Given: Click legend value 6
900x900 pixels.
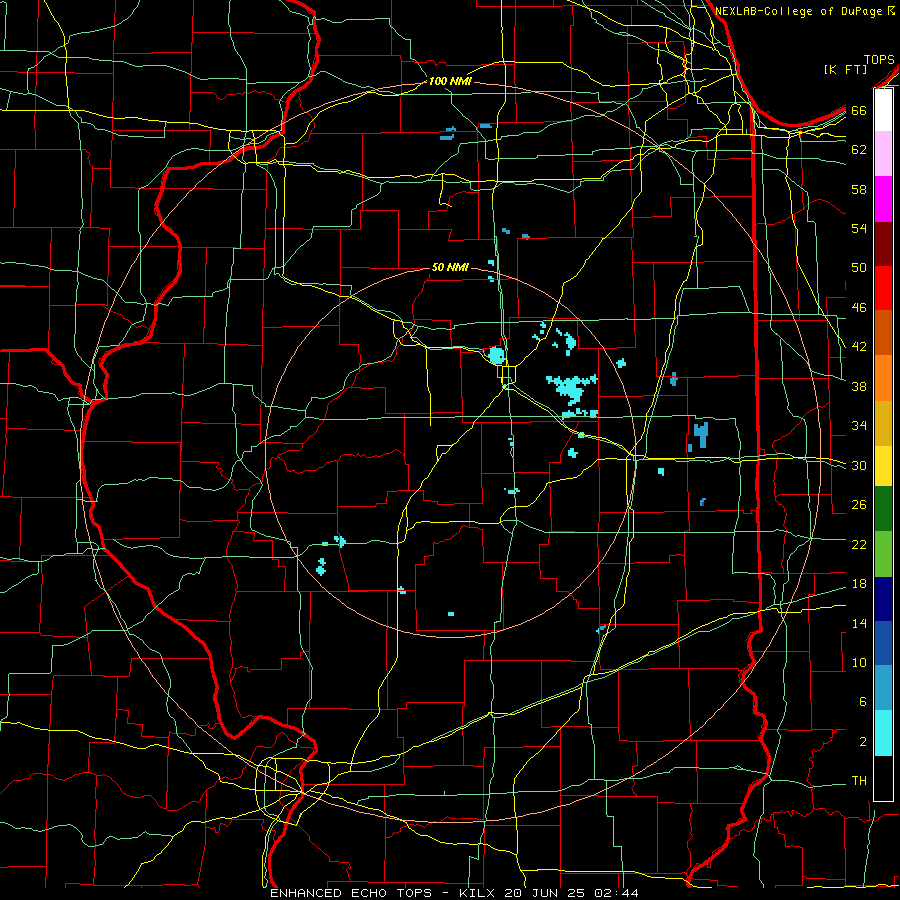Looking at the screenshot, I should (x=862, y=702).
